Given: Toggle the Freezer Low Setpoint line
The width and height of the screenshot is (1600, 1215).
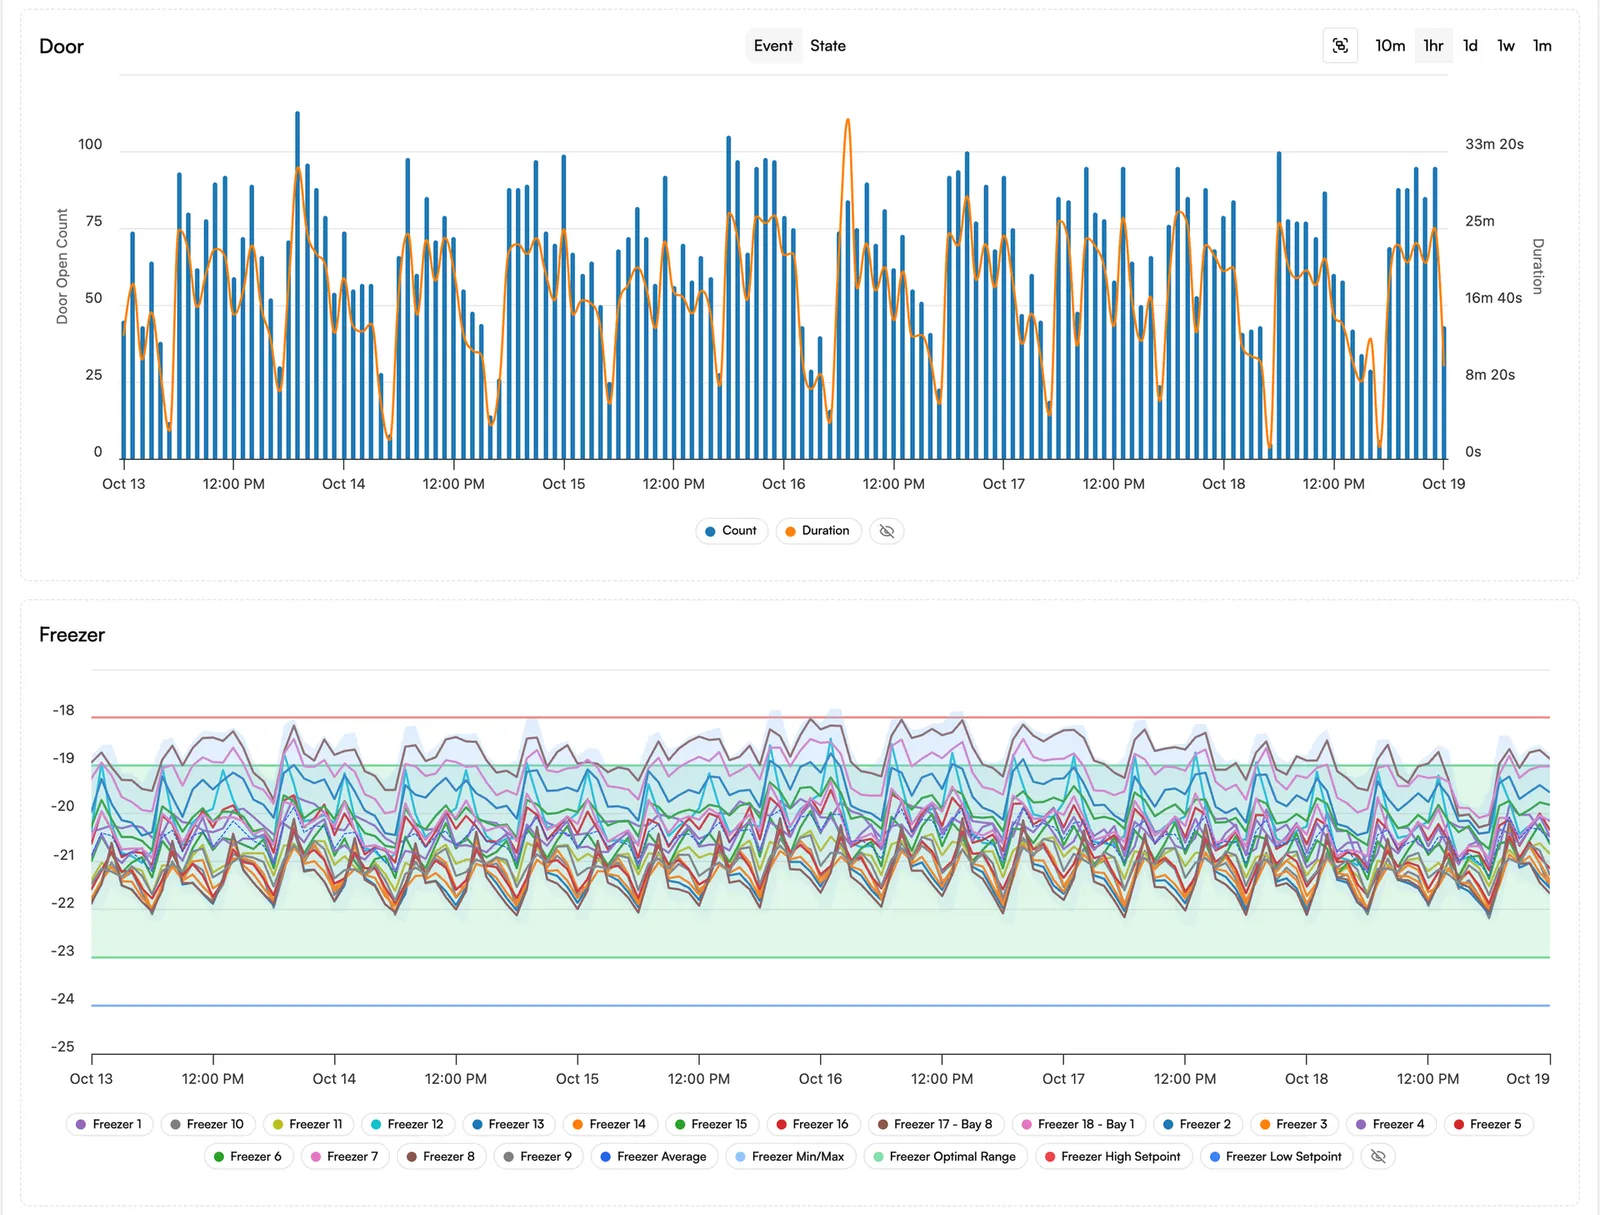Looking at the screenshot, I should (x=1276, y=1157).
